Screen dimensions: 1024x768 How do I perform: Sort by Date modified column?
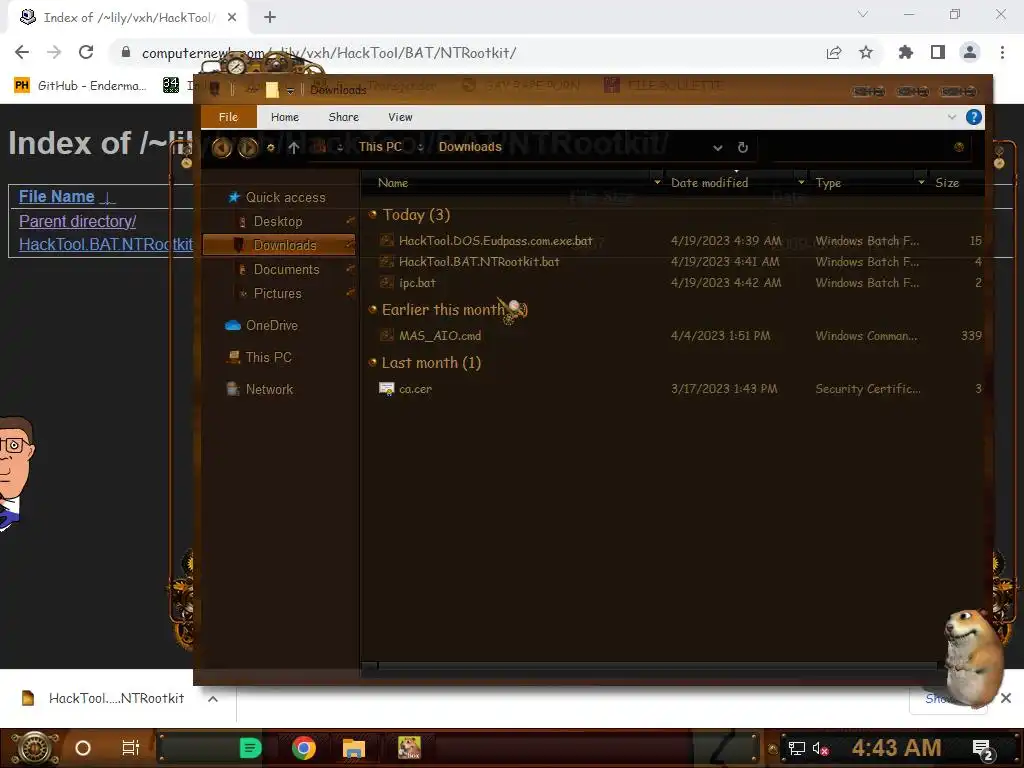[710, 183]
